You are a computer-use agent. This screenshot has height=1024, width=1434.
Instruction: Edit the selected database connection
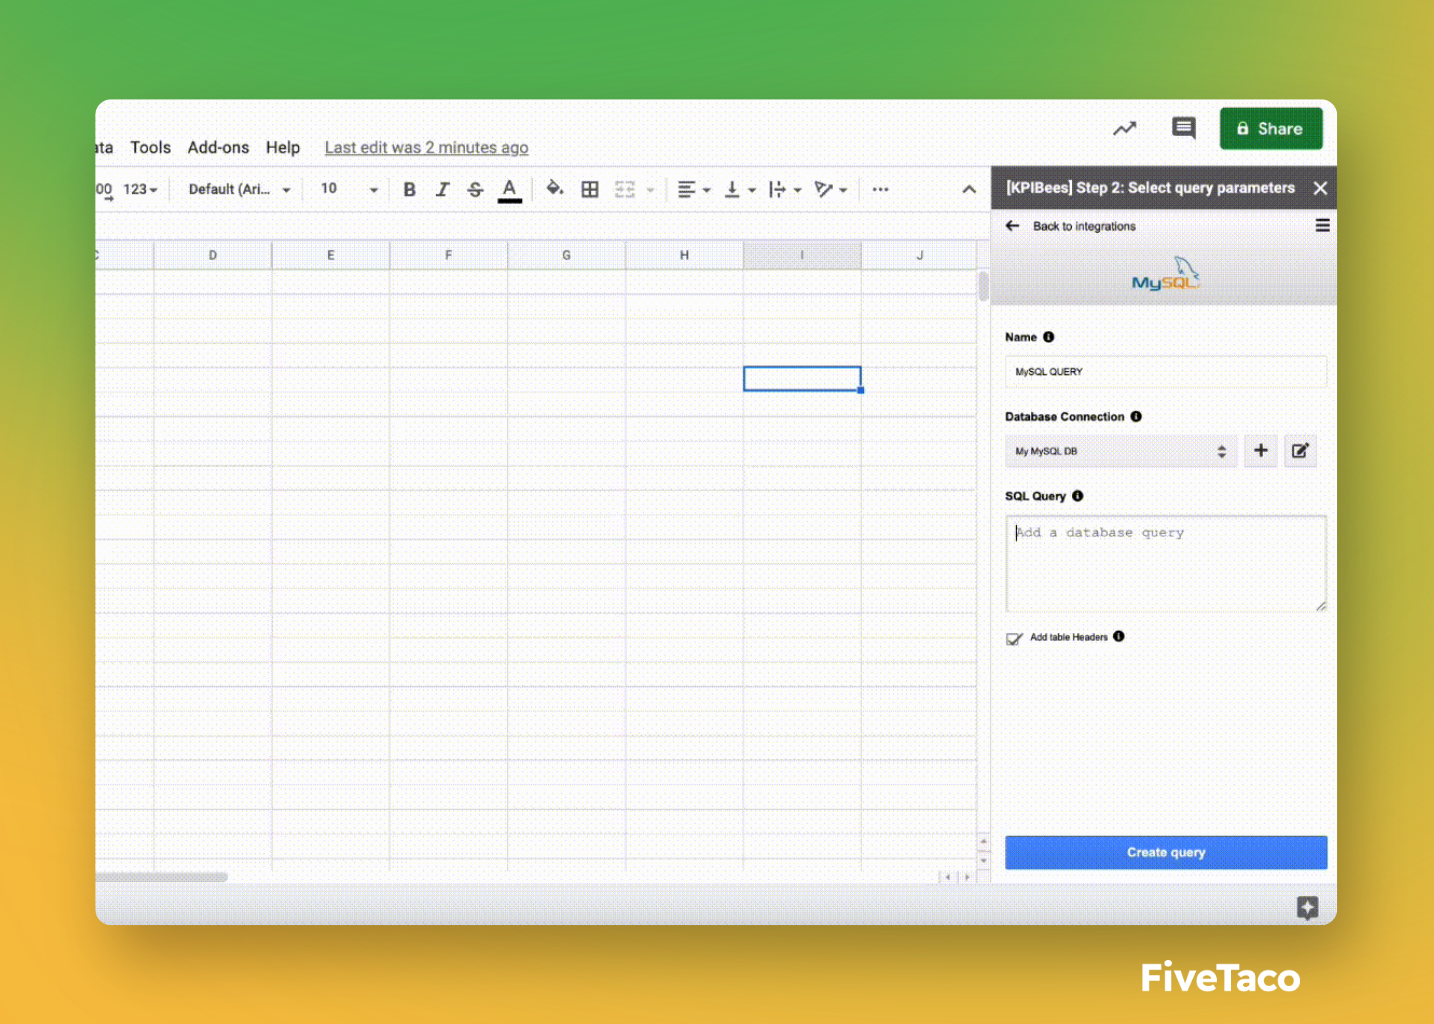pyautogui.click(x=1300, y=451)
